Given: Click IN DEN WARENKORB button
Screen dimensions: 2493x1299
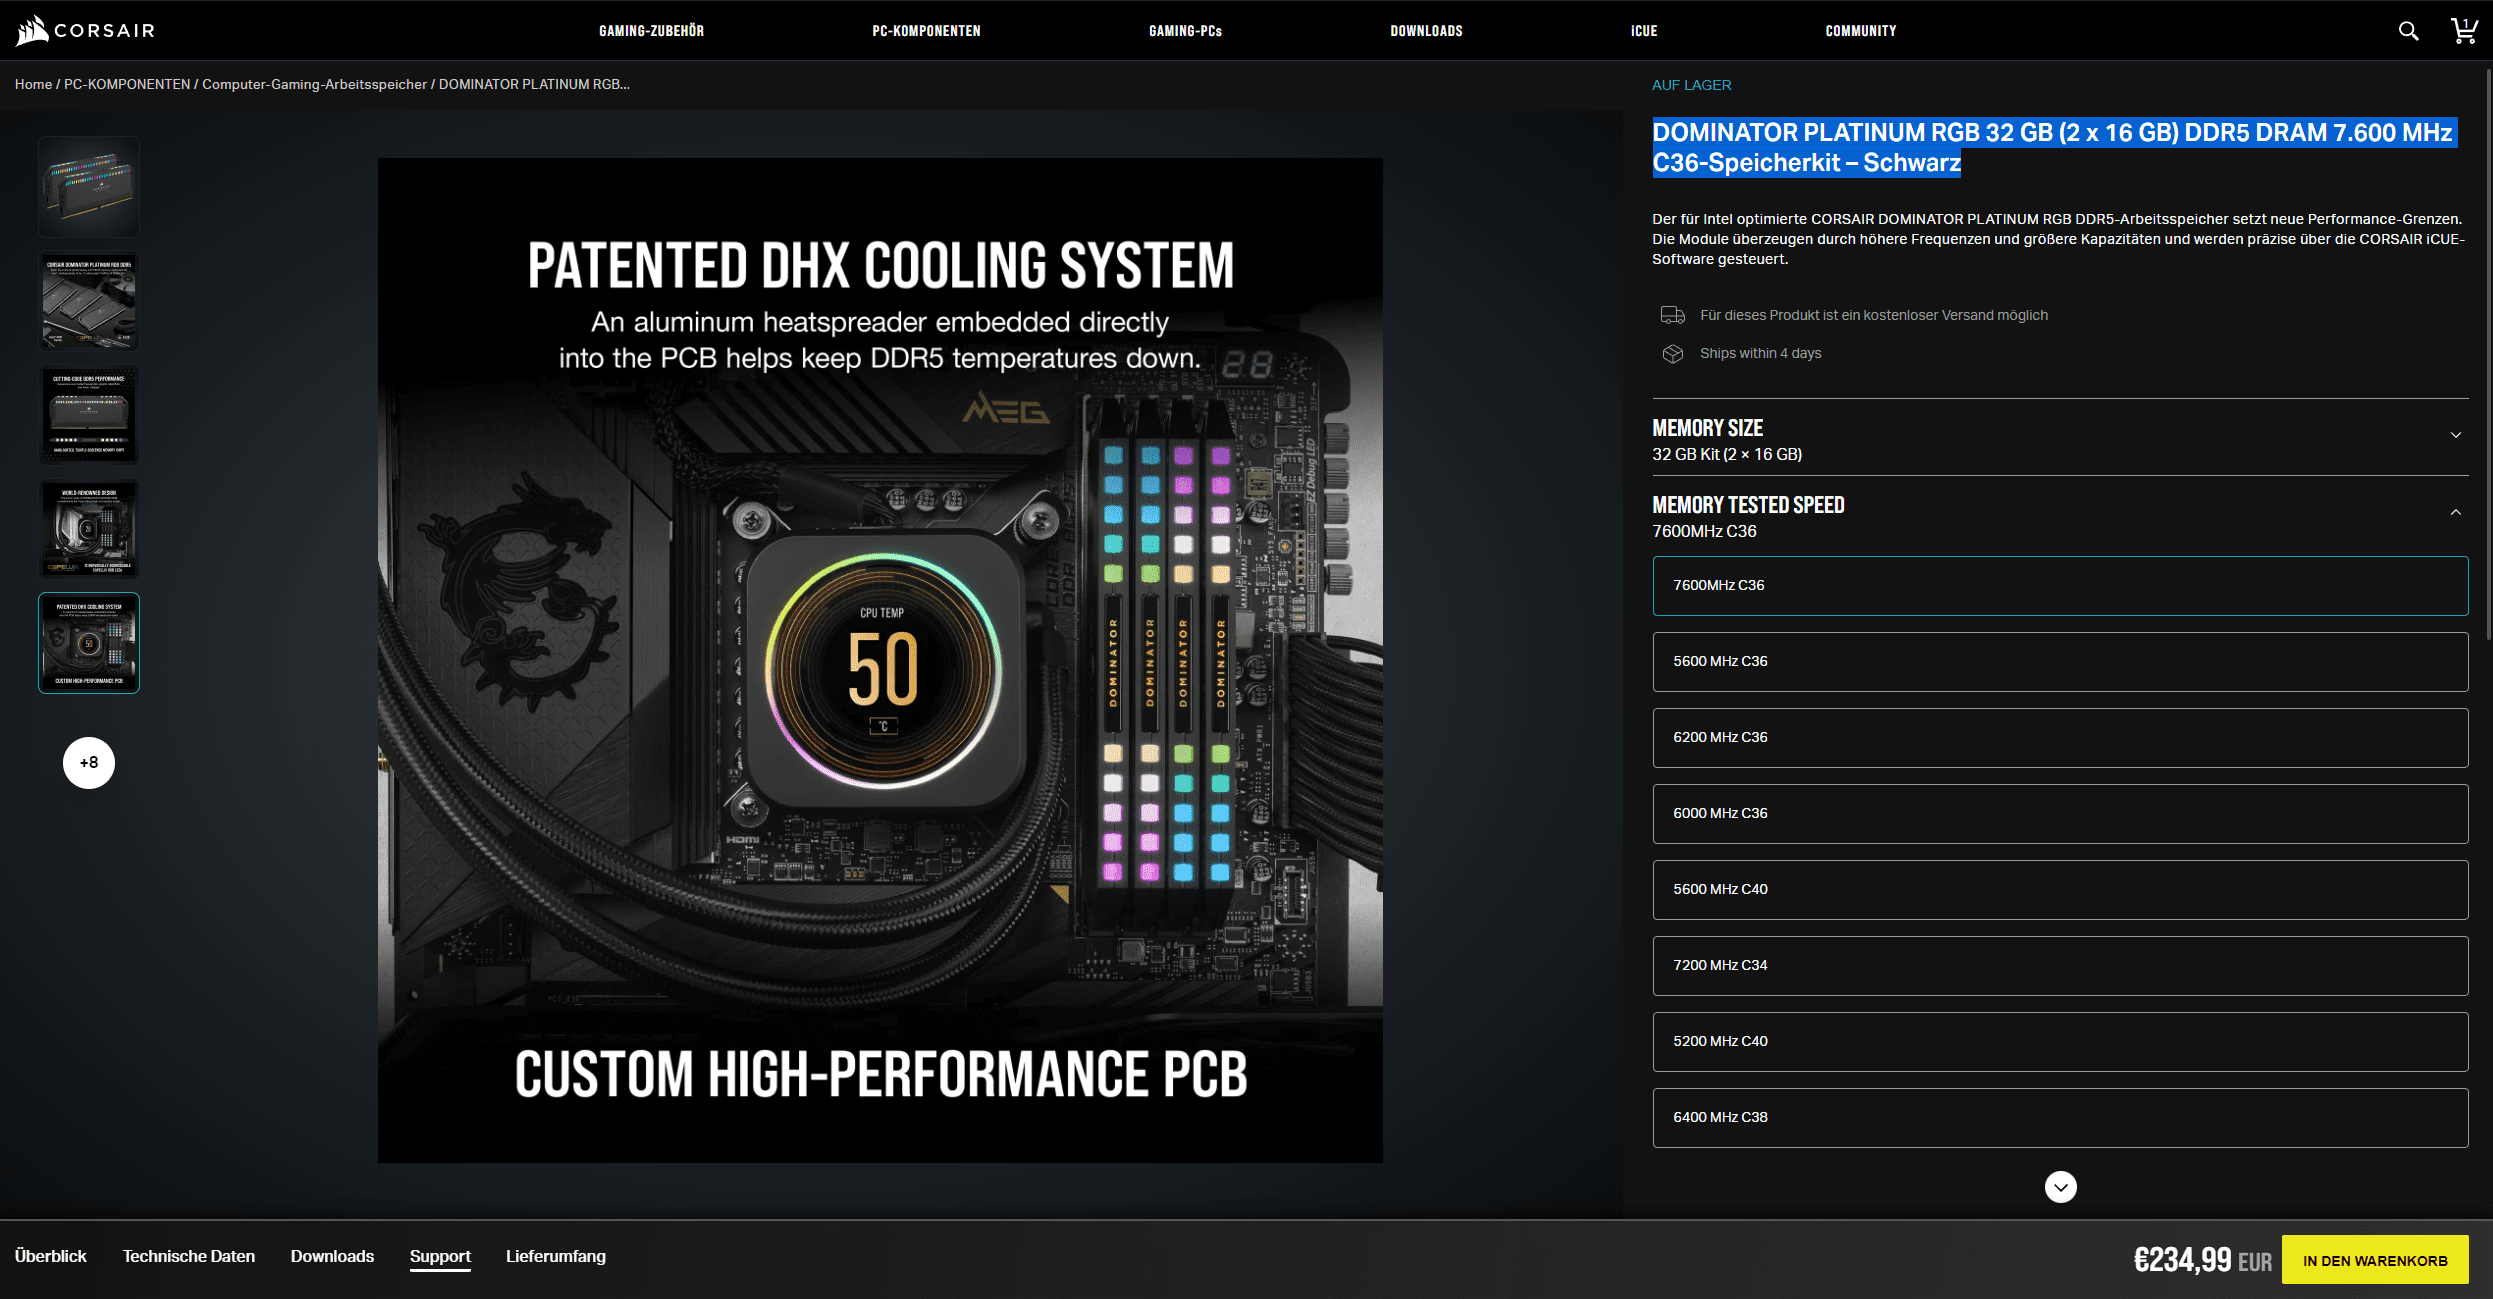Looking at the screenshot, I should 2375,1260.
